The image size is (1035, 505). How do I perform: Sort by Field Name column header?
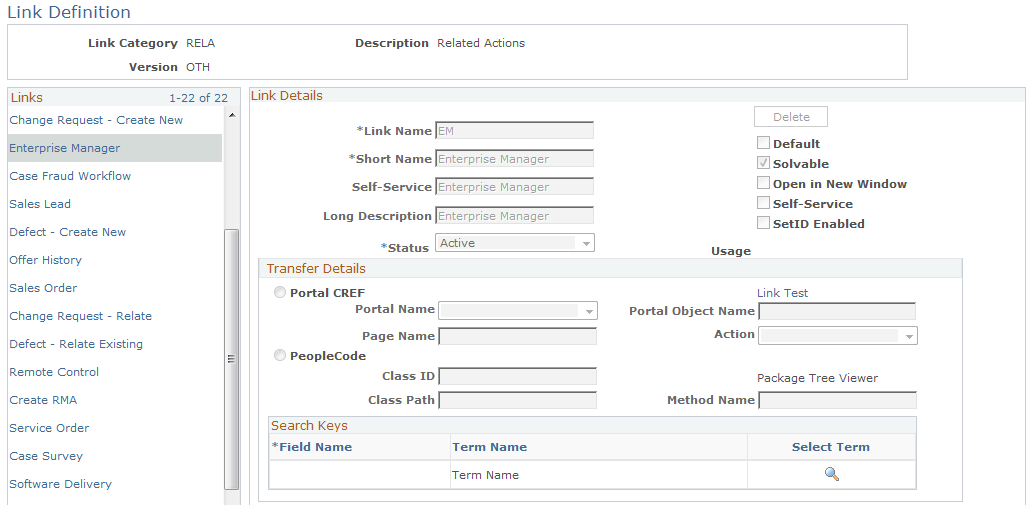click(x=312, y=447)
